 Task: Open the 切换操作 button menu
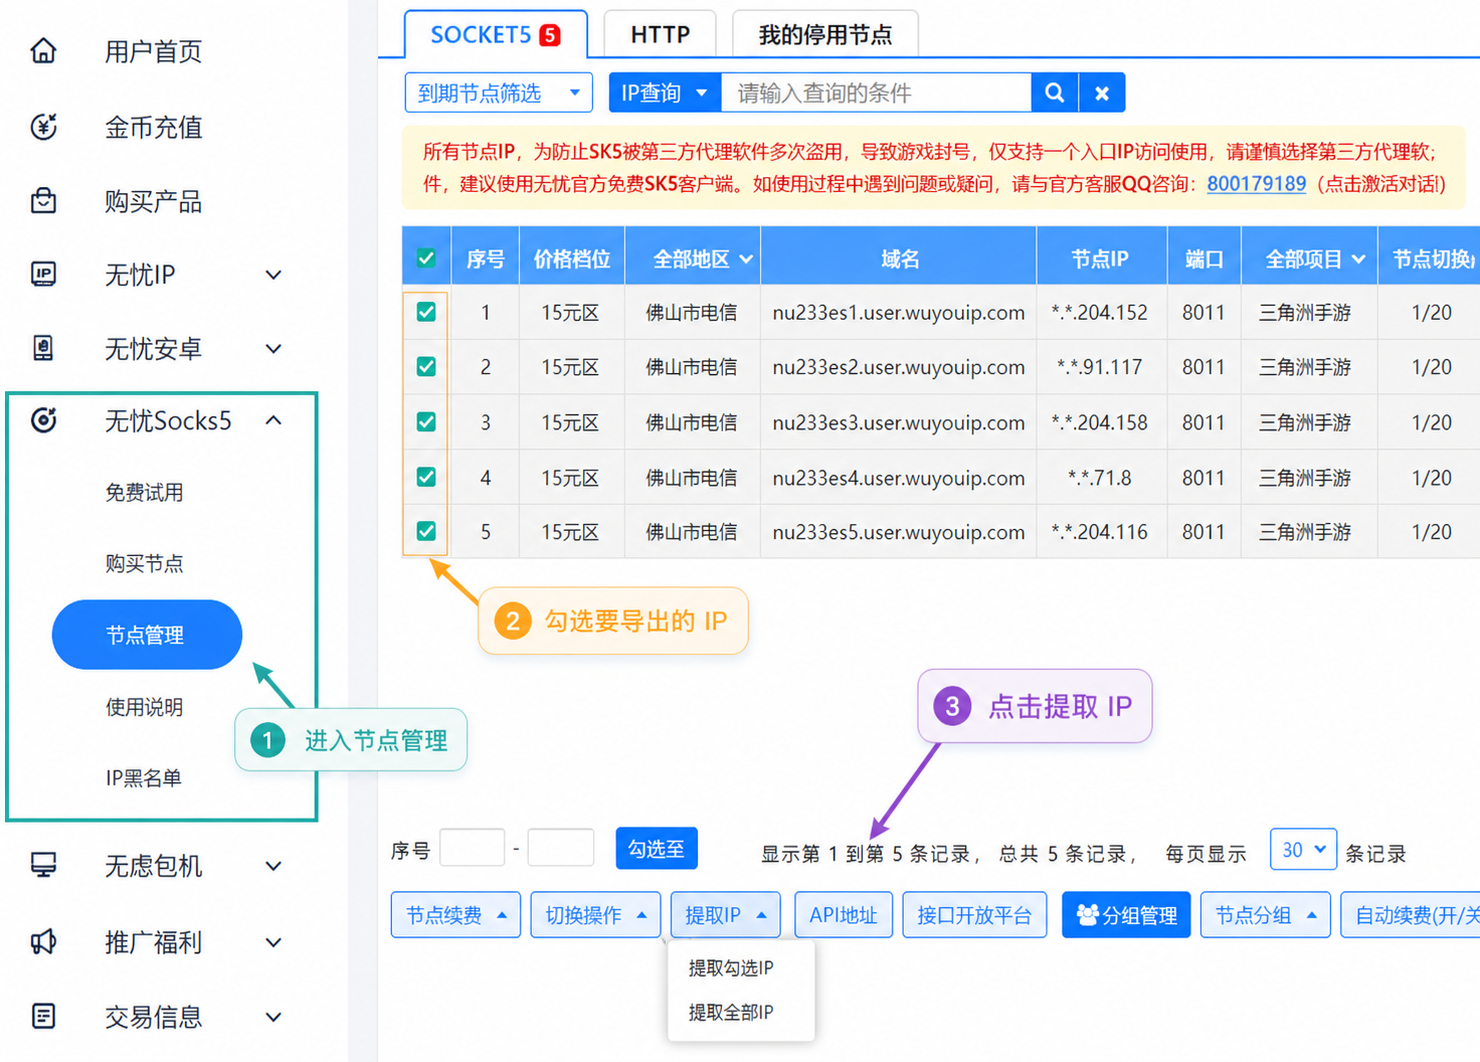pos(596,915)
